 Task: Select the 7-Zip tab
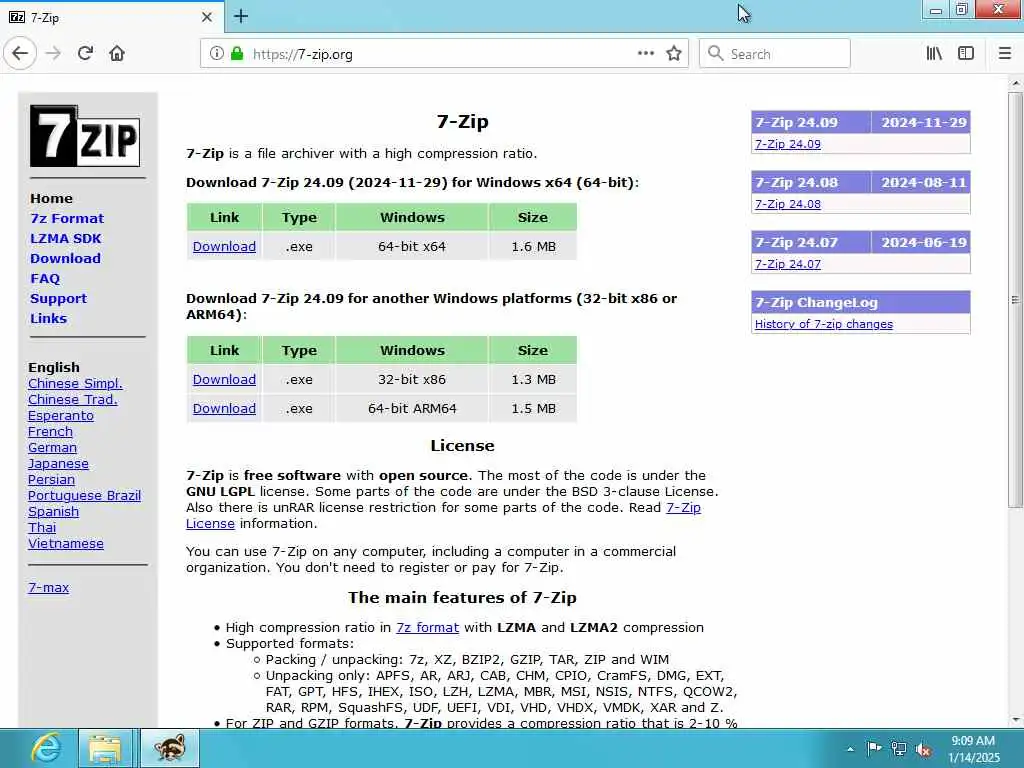tap(111, 17)
